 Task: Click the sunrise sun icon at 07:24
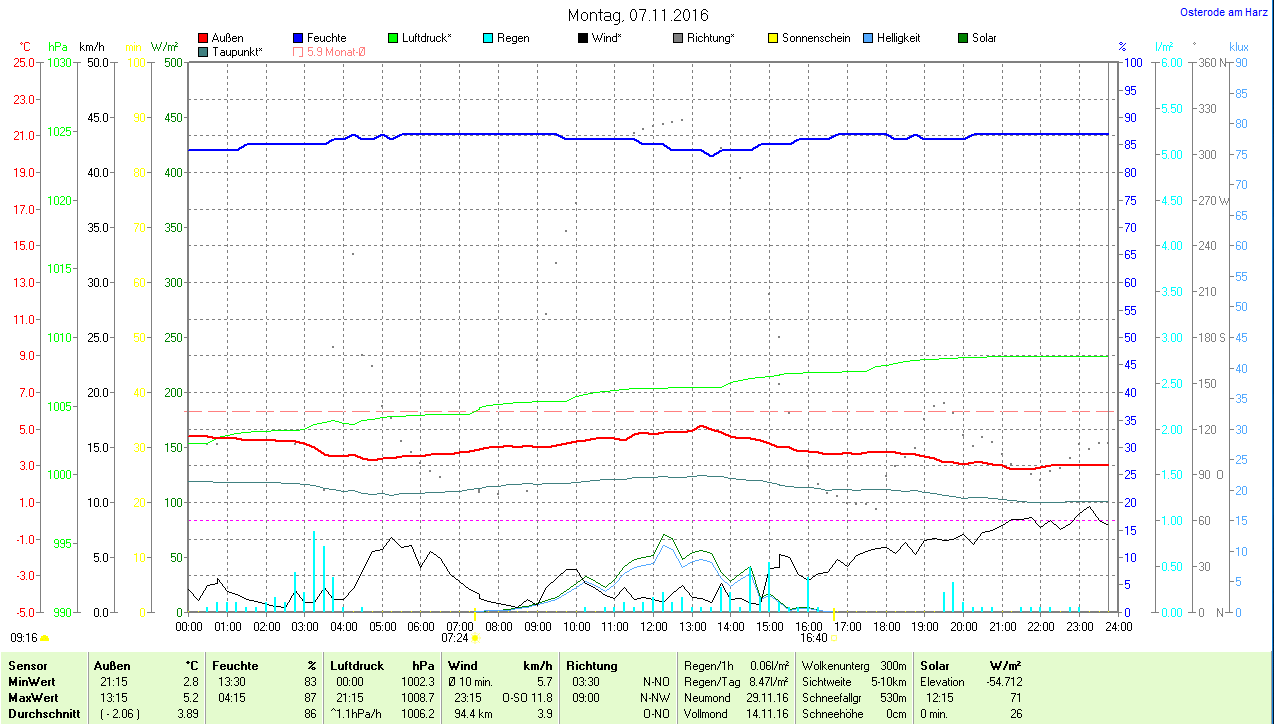475,637
